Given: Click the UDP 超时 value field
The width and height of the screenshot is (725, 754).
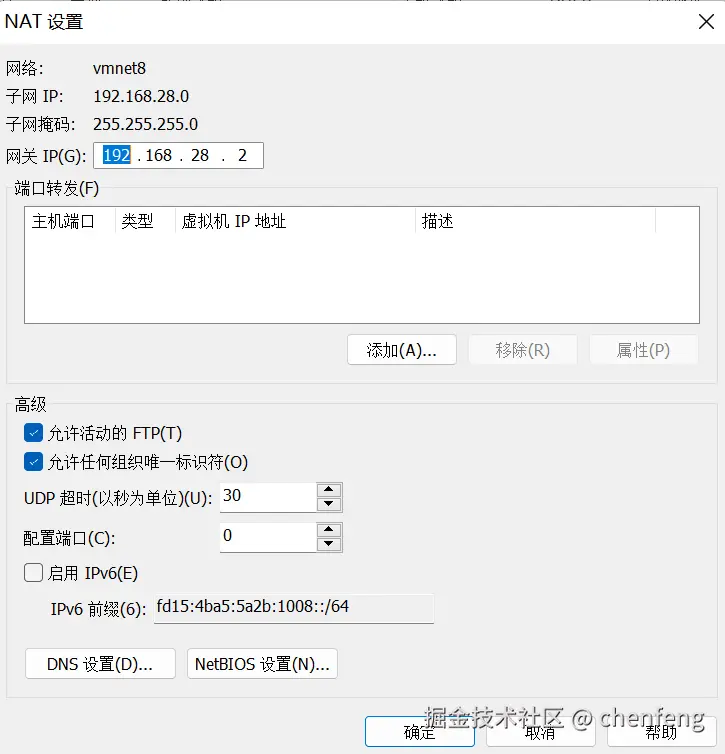Looking at the screenshot, I should point(268,497).
